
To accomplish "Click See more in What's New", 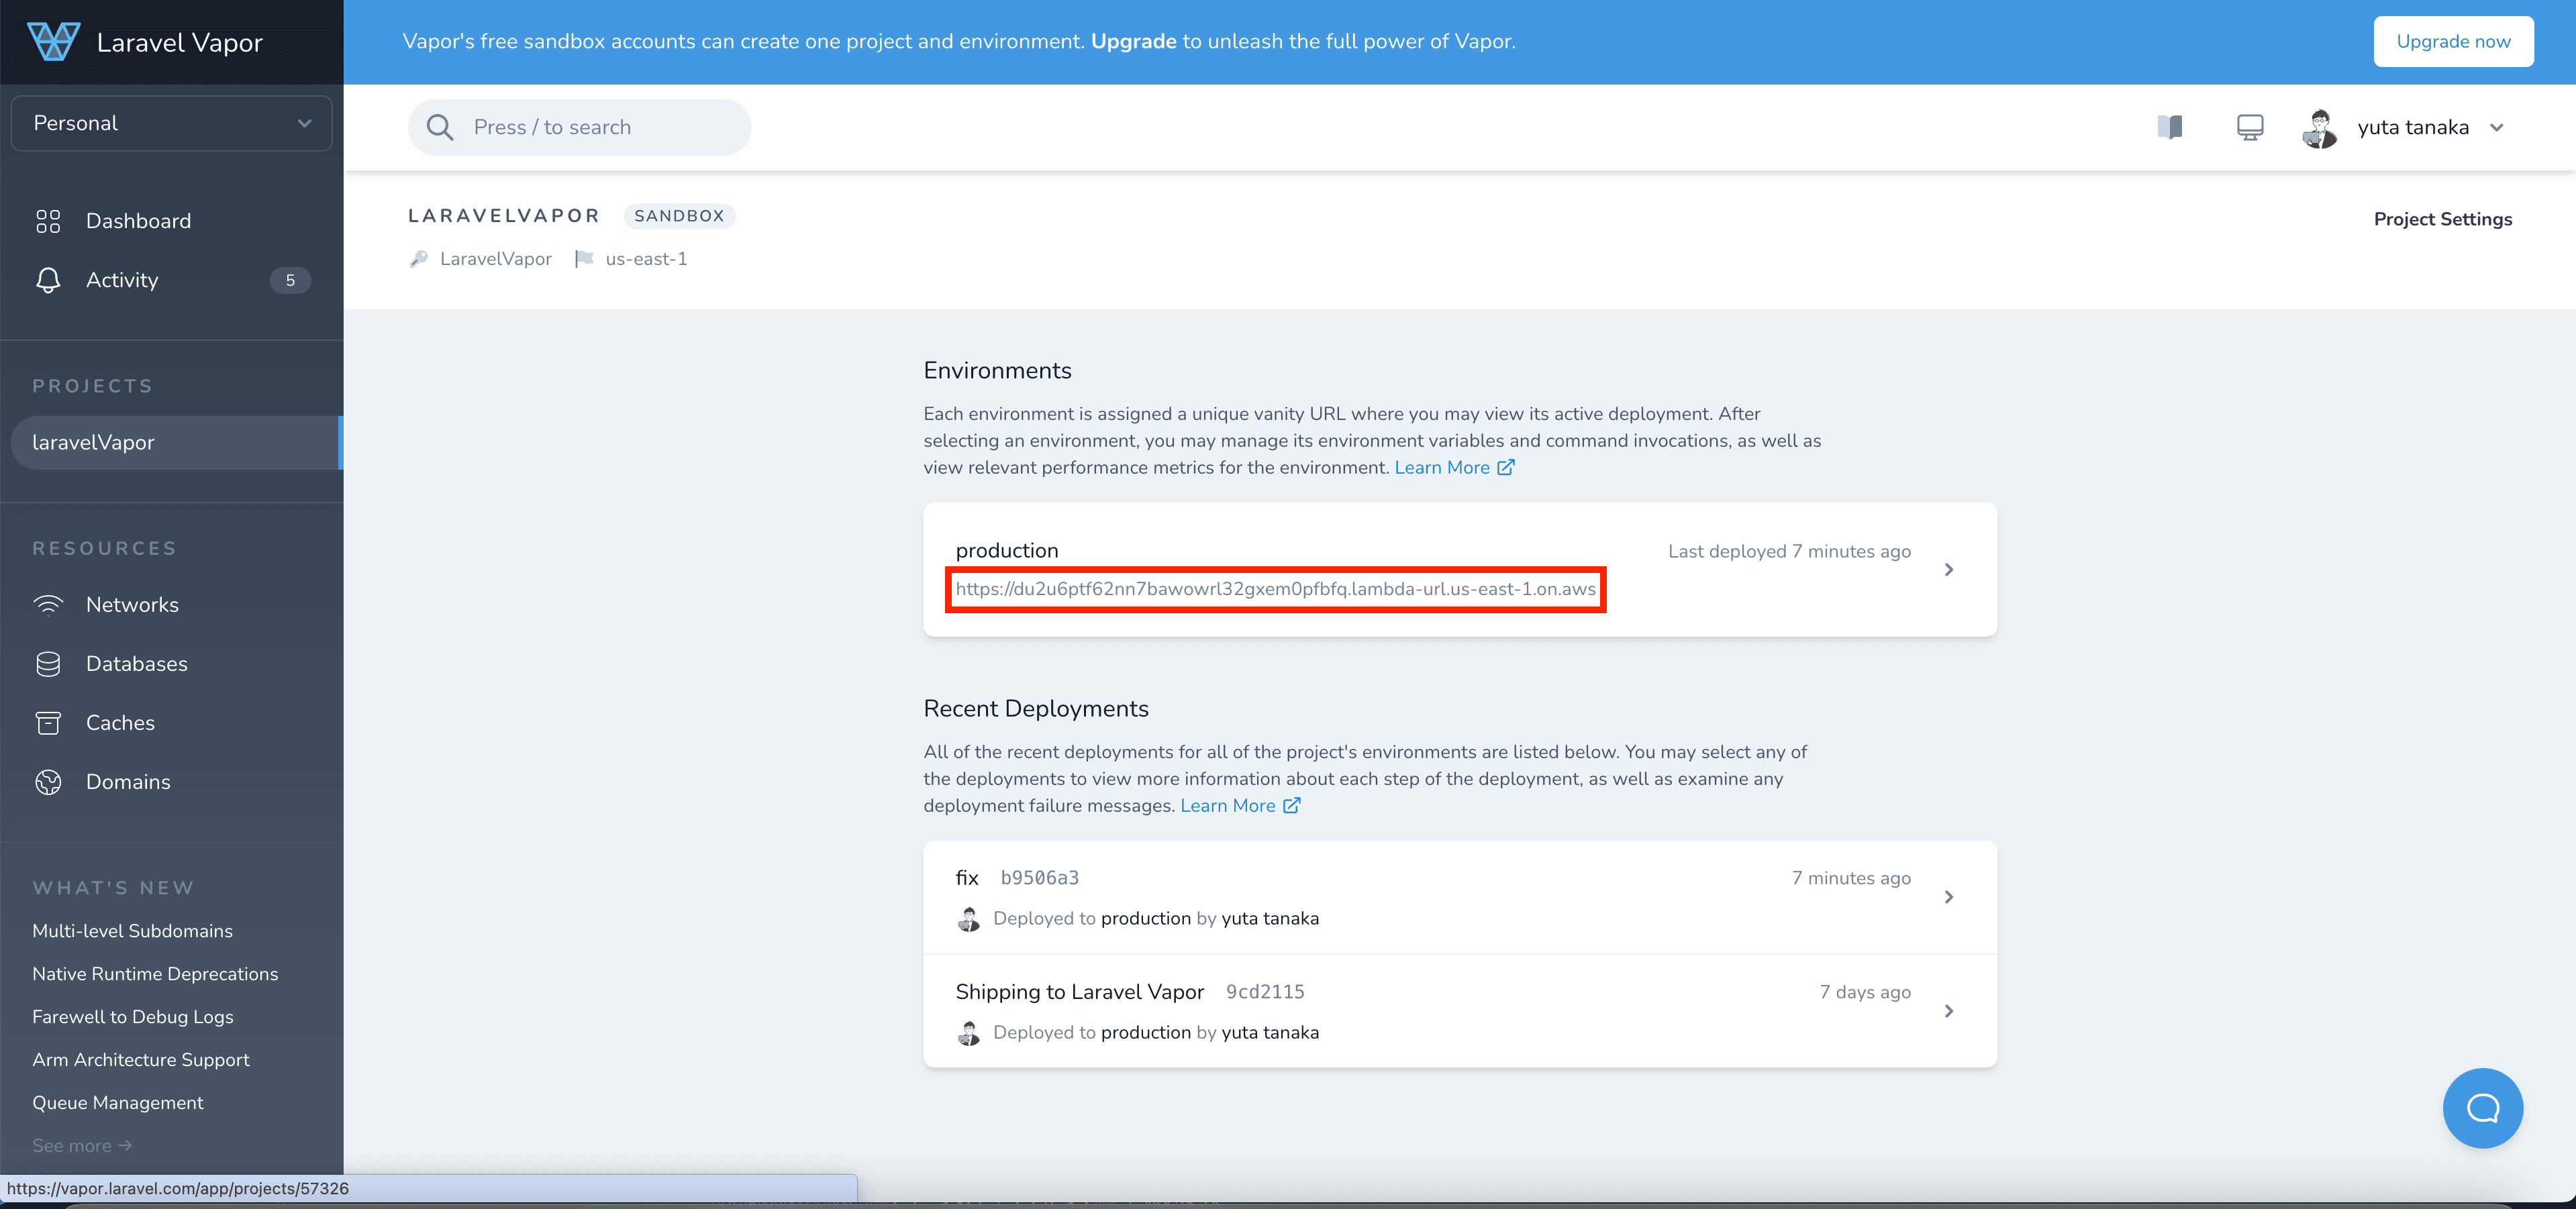I will 82,1145.
